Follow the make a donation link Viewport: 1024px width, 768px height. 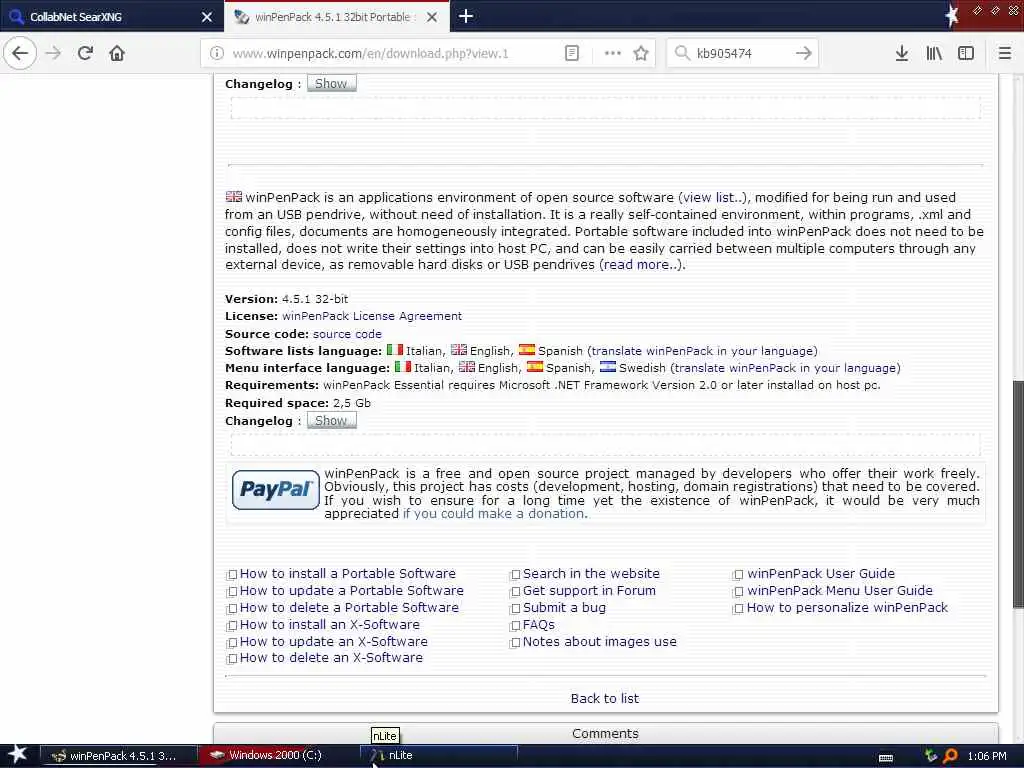click(x=494, y=514)
